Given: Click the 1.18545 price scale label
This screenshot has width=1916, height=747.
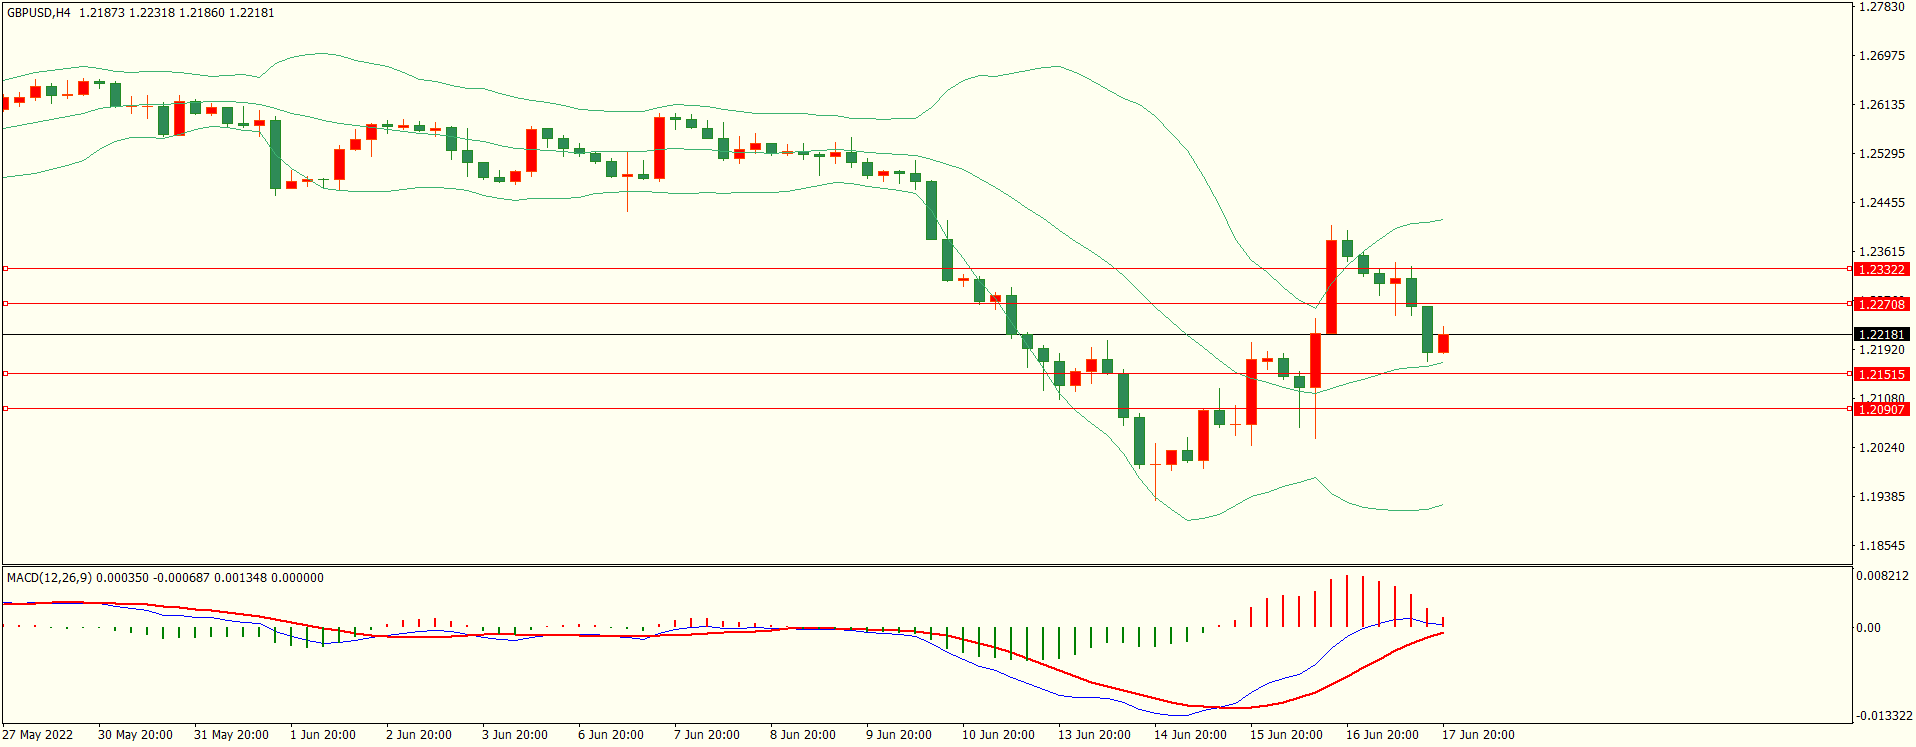Looking at the screenshot, I should point(1881,546).
